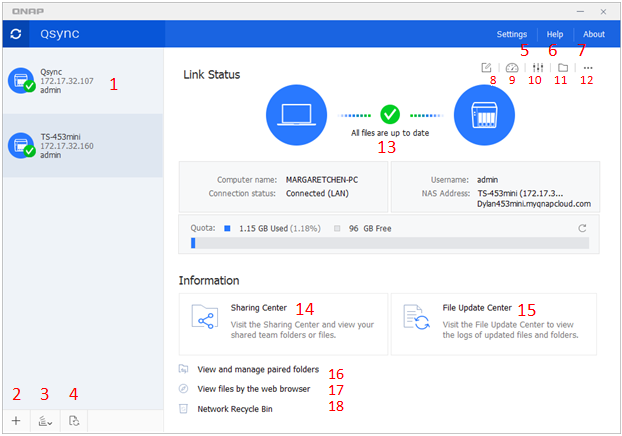Open the sort order dropdown icon

[x=45, y=421]
